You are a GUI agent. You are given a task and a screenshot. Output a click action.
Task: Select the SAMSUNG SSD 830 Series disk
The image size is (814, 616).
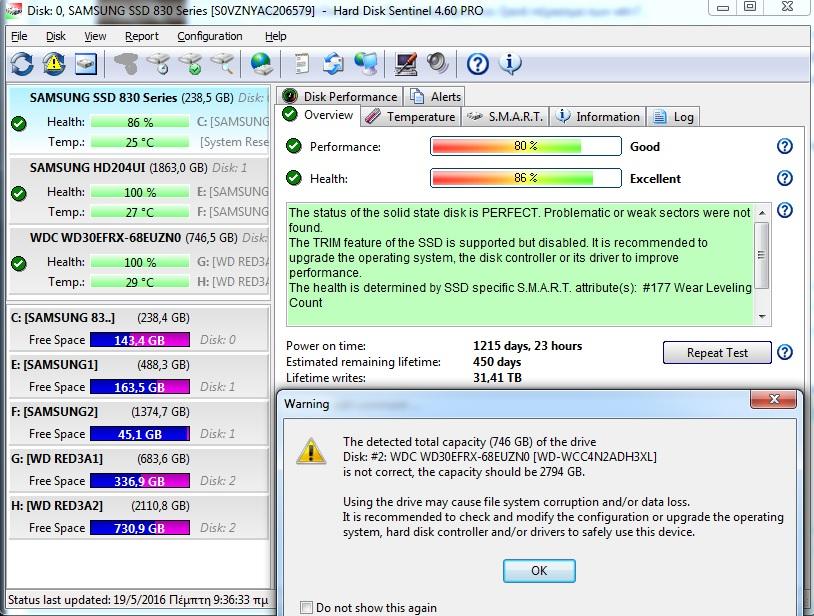pos(139,120)
